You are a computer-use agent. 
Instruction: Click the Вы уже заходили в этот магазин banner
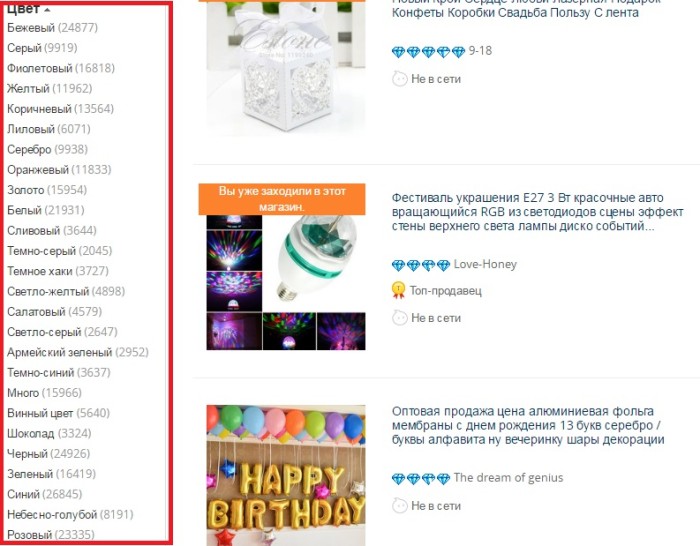pyautogui.click(x=282, y=199)
